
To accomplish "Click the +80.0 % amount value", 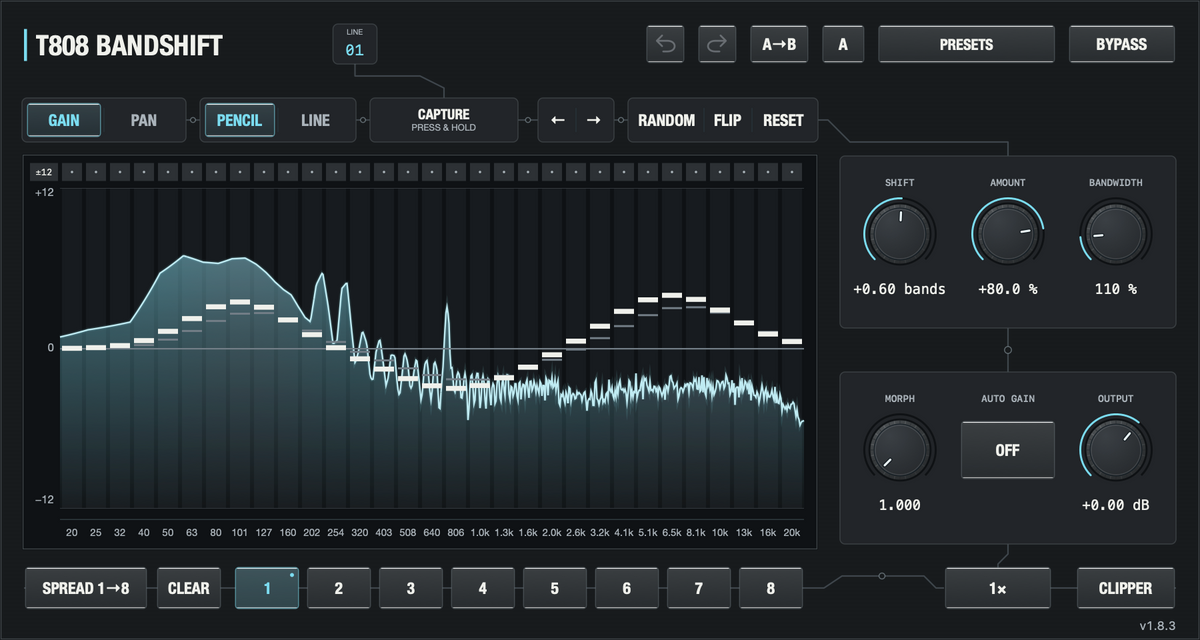I will (1007, 289).
